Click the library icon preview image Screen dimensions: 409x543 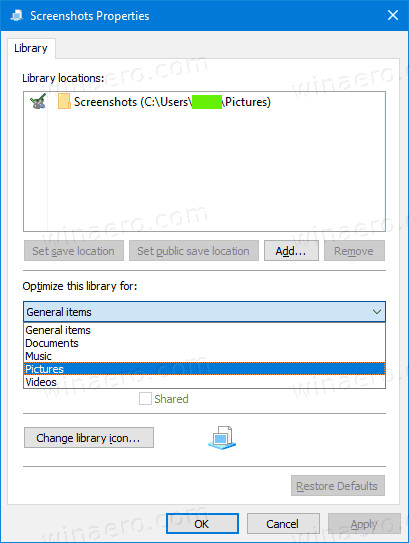[x=222, y=438]
